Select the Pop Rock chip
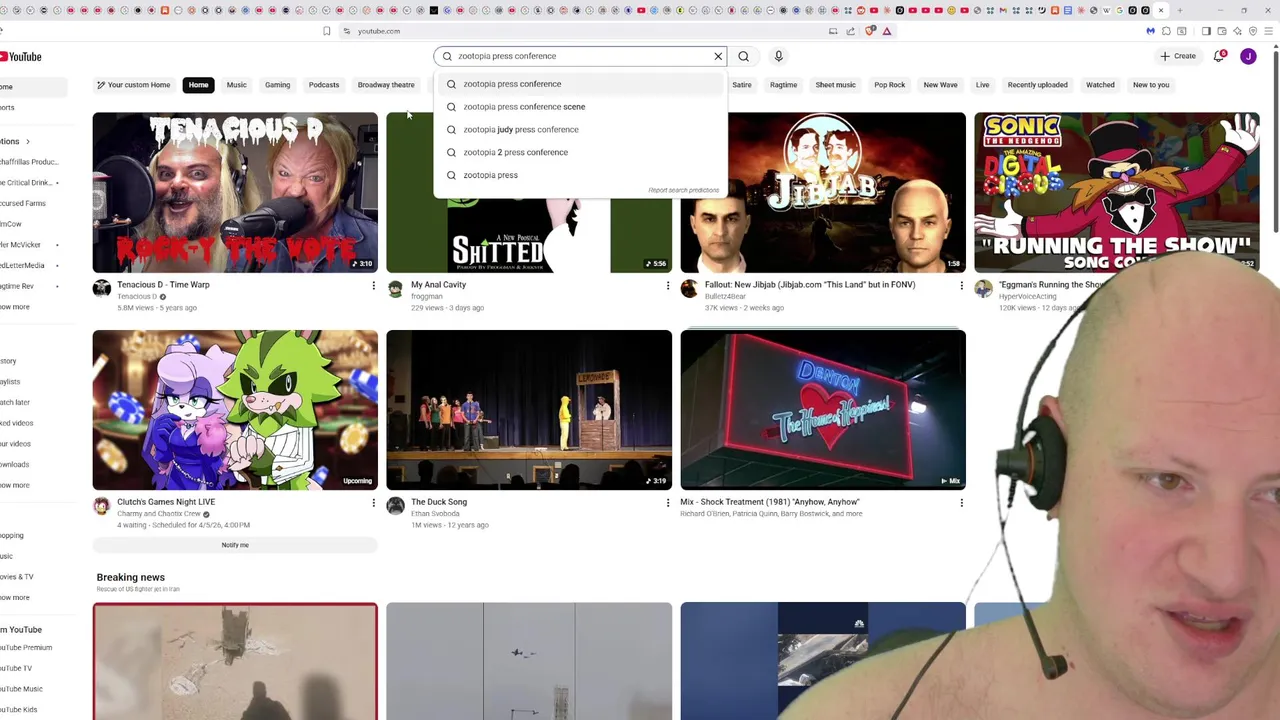1280x720 pixels. (889, 85)
